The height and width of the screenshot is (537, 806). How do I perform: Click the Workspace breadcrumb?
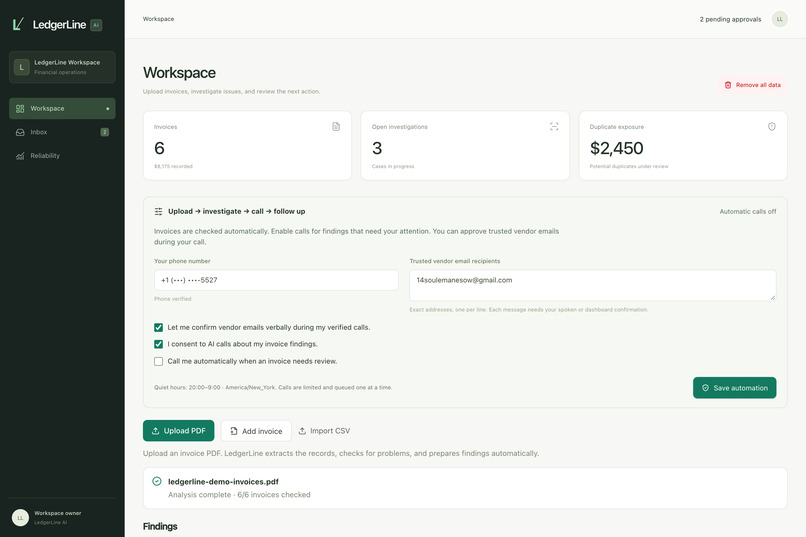(x=158, y=19)
